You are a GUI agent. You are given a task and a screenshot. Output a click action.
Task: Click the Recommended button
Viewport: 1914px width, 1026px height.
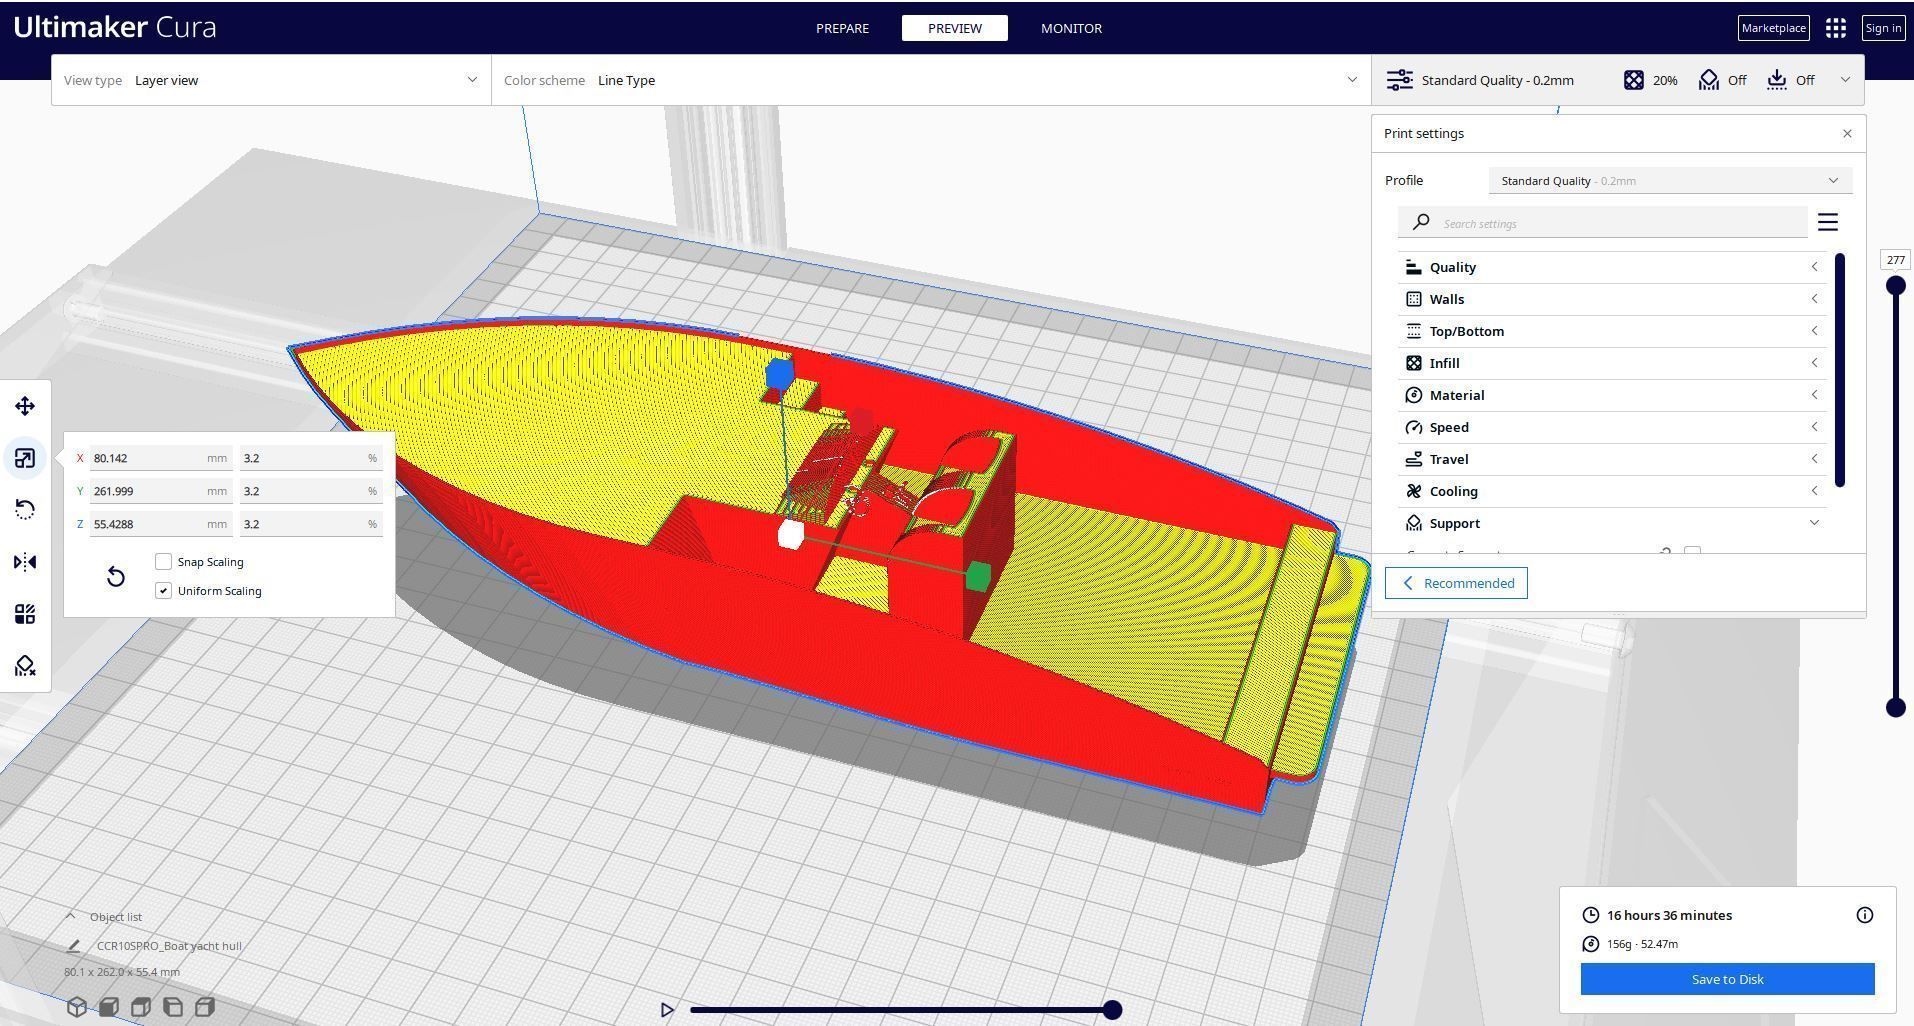1456,583
